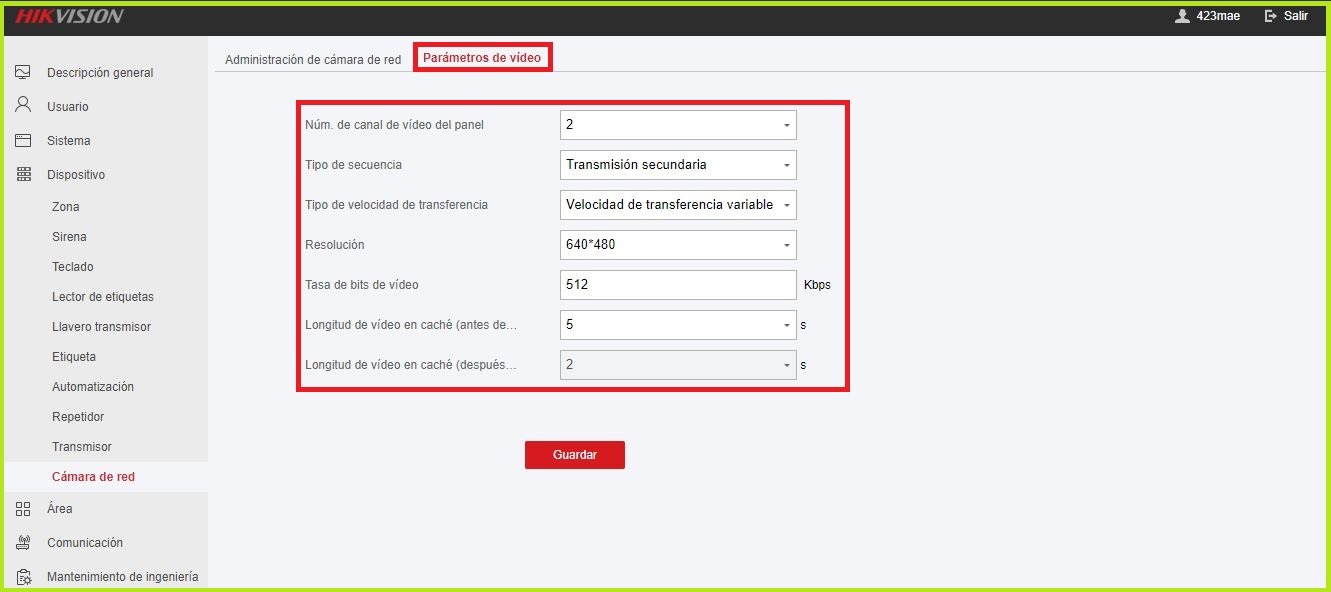Switch to Administración de cámara de red tab
Screen dimensions: 1331x592
tap(313, 60)
